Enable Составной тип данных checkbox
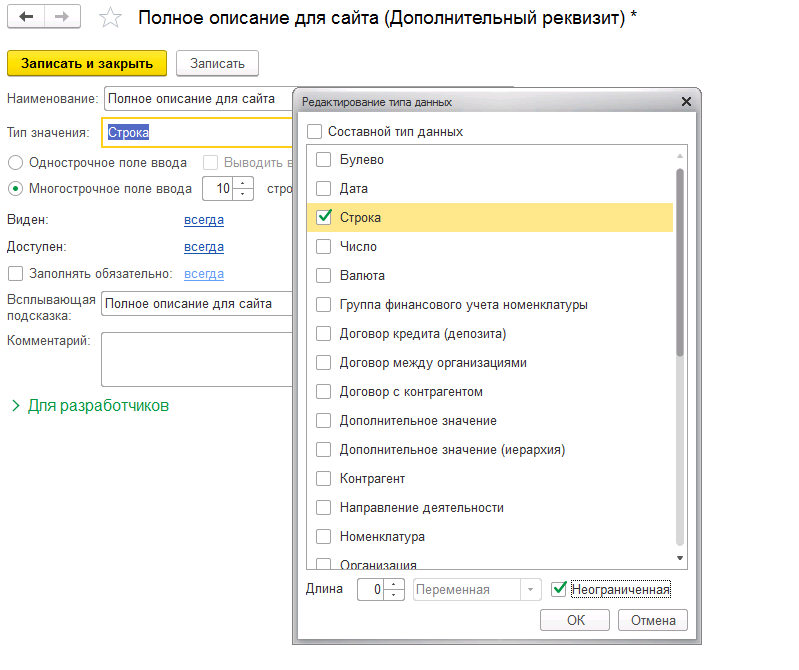The width and height of the screenshot is (799, 670). click(314, 131)
